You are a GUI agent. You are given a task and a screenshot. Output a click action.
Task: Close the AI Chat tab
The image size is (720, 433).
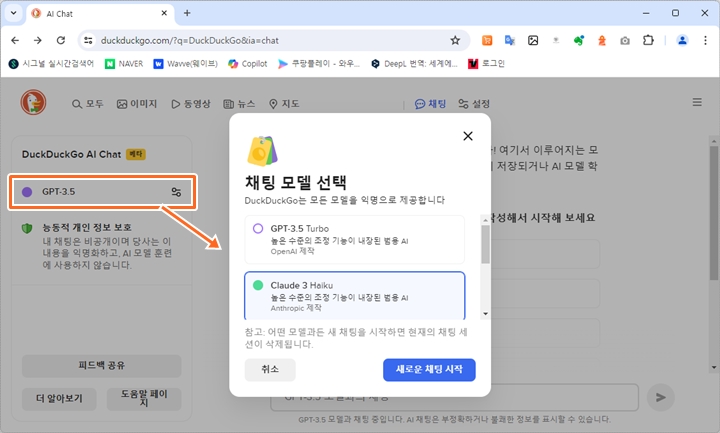[x=164, y=13]
